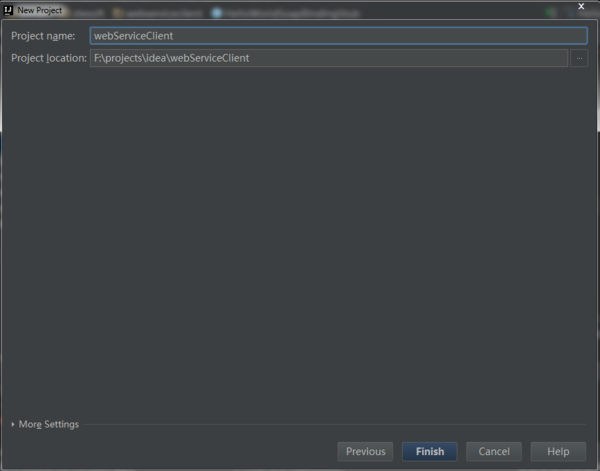Click the "Project location:" label
Viewport: 600px width, 471px height.
[49, 58]
